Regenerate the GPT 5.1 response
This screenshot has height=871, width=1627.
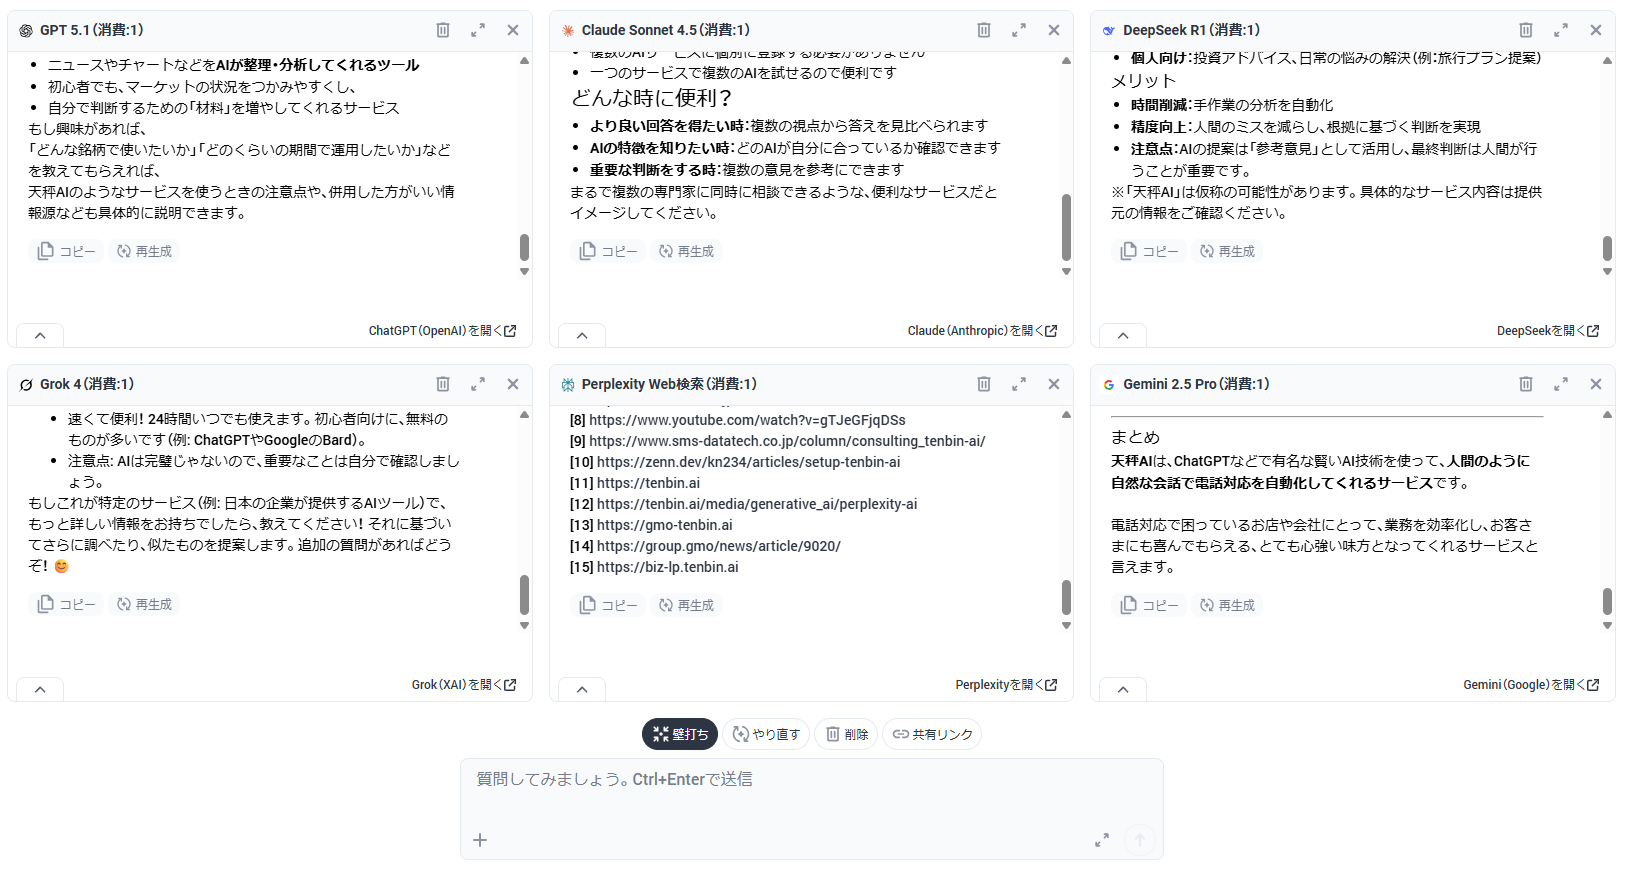tap(145, 251)
